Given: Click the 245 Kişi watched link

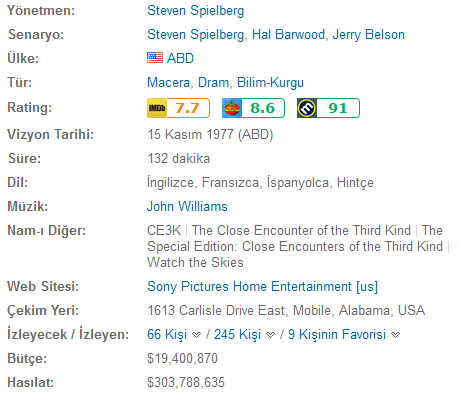Looking at the screenshot, I should [x=237, y=334].
